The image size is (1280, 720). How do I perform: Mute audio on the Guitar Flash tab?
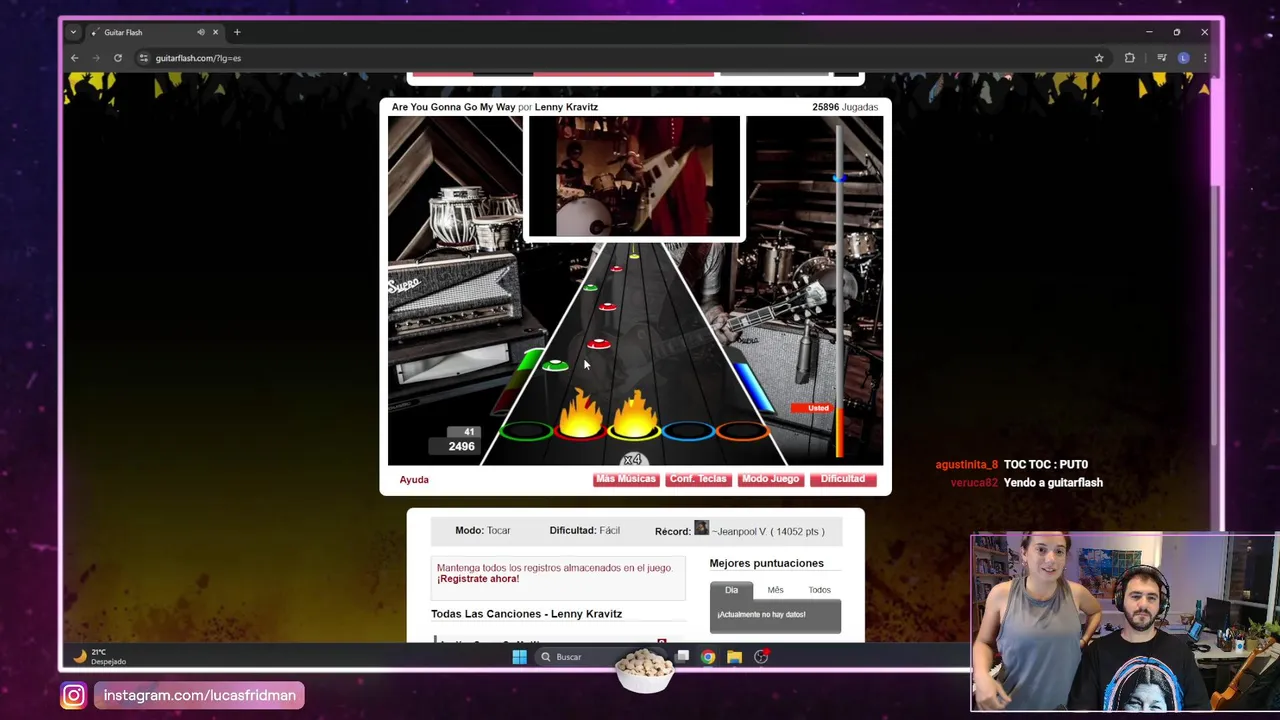pyautogui.click(x=200, y=32)
